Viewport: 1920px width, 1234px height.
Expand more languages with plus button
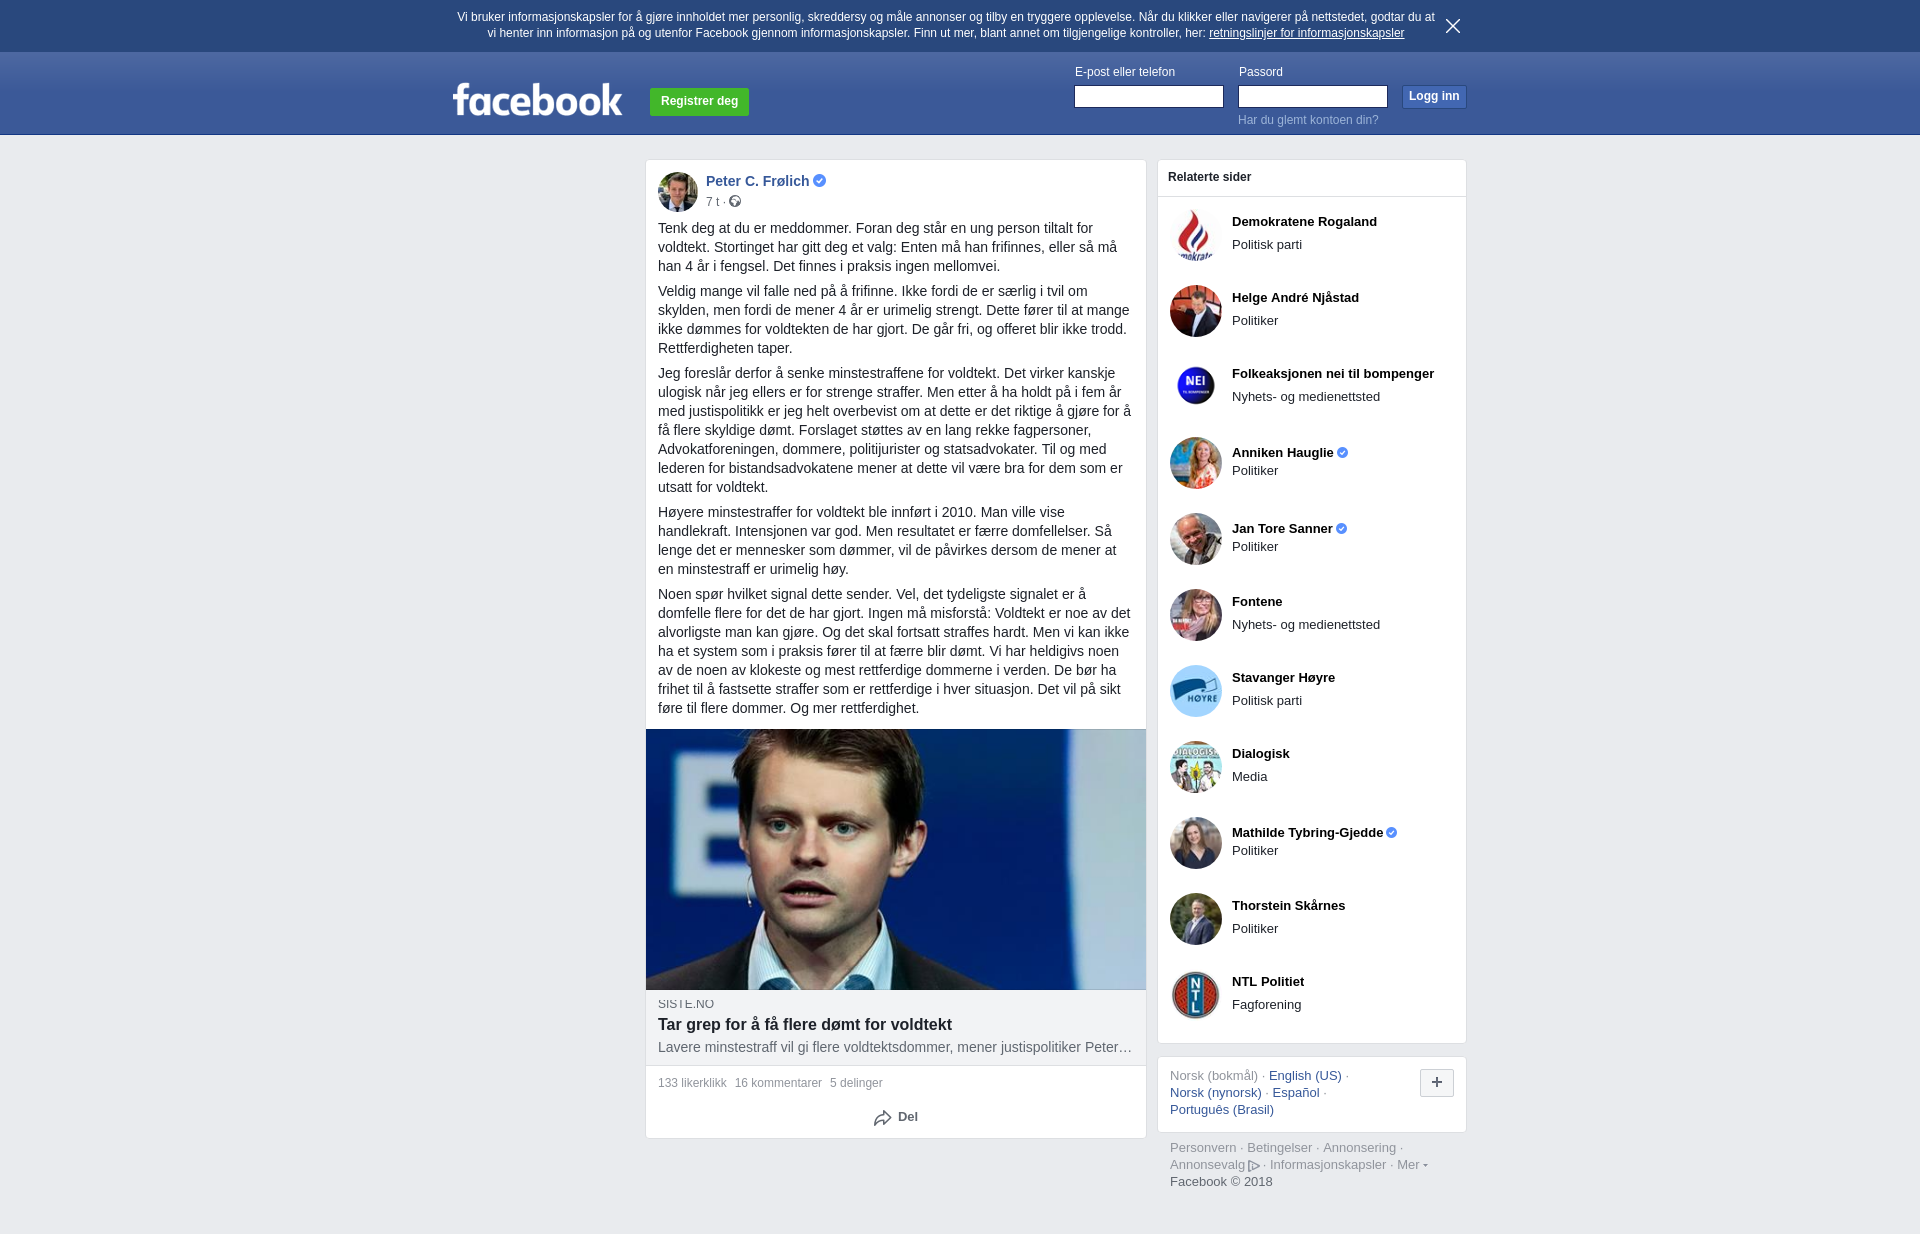[x=1437, y=1083]
